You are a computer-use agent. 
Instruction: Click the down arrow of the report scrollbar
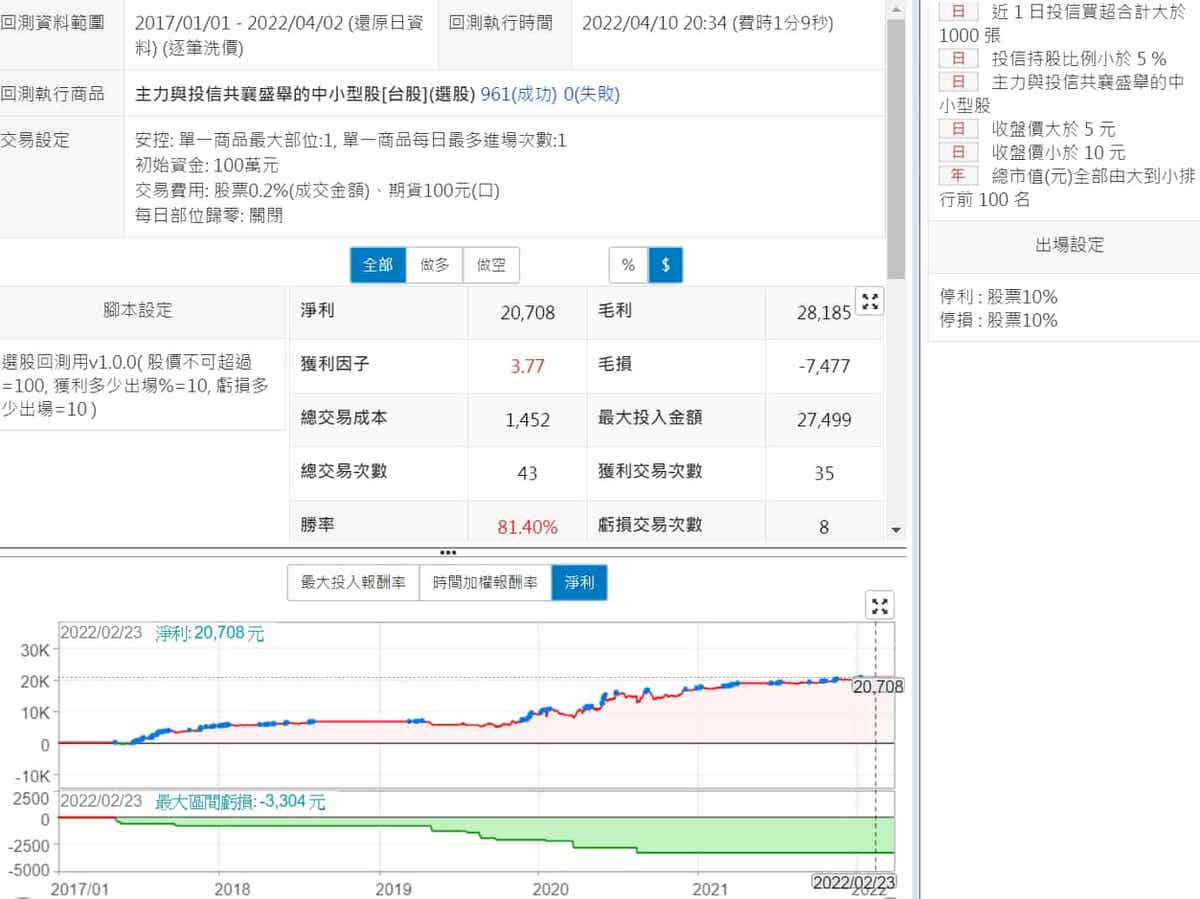click(x=896, y=530)
